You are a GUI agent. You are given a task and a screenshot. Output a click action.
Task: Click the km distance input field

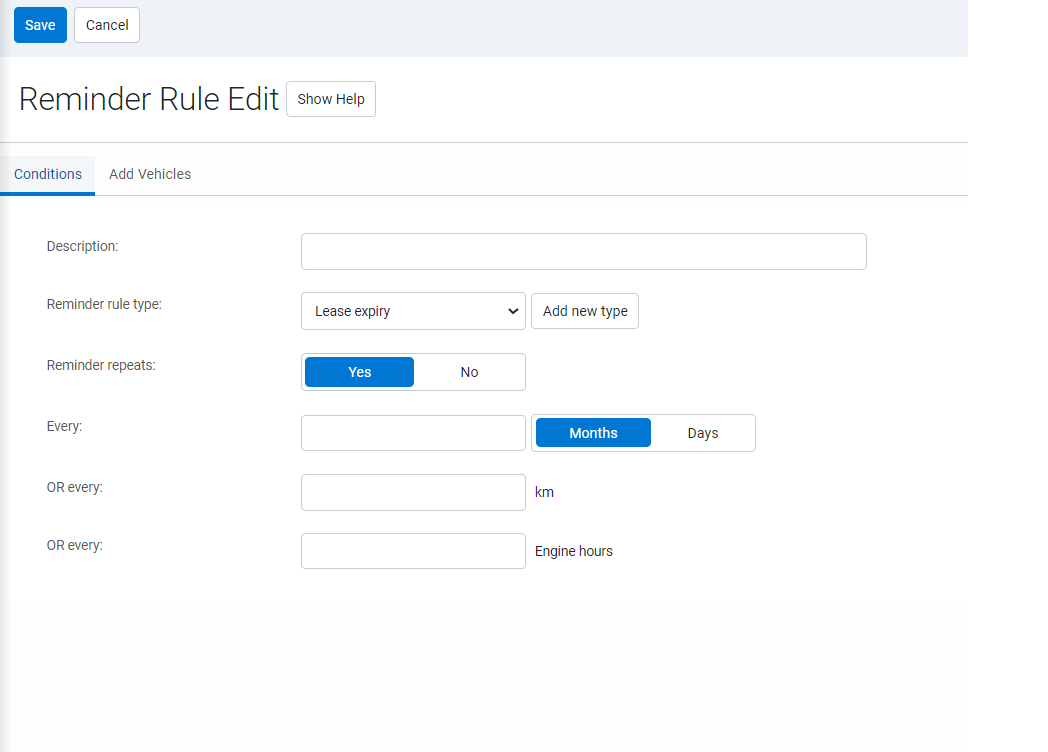[x=413, y=492]
